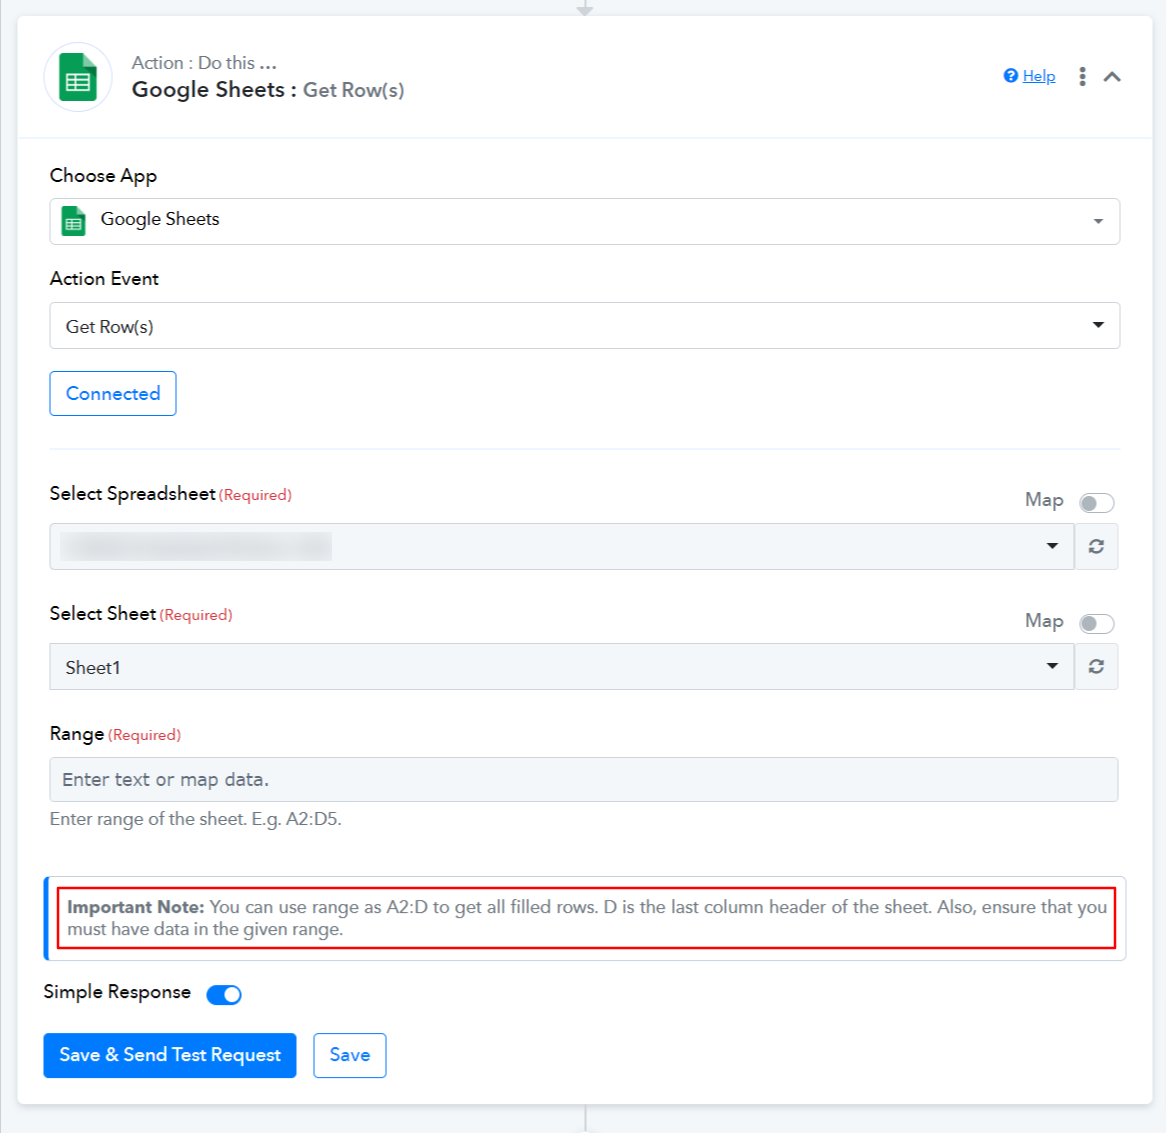Viewport: 1166px width, 1133px height.
Task: Click the Action Event label
Action: coord(104,279)
